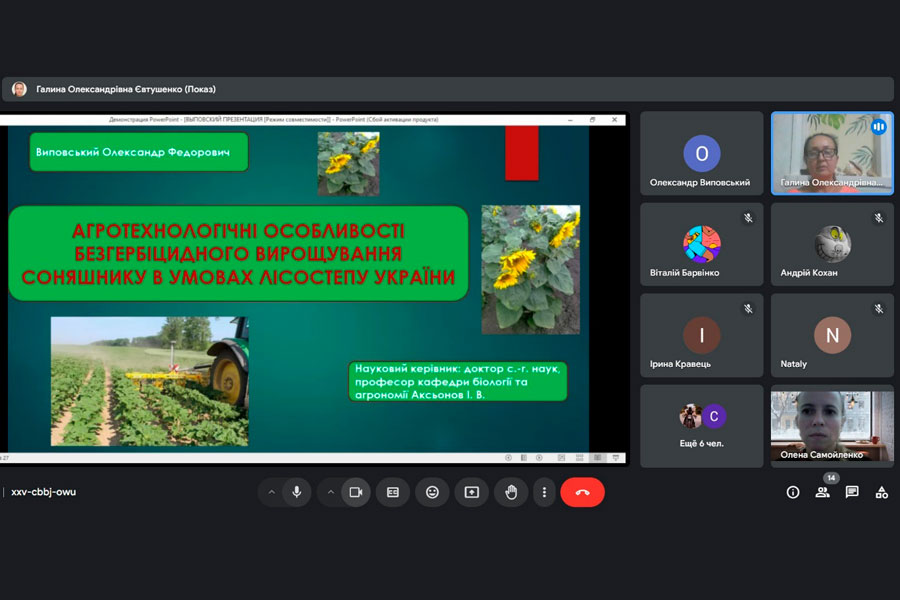This screenshot has width=900, height=600.
Task: Click the tractor field photo on slide
Action: pos(150,381)
